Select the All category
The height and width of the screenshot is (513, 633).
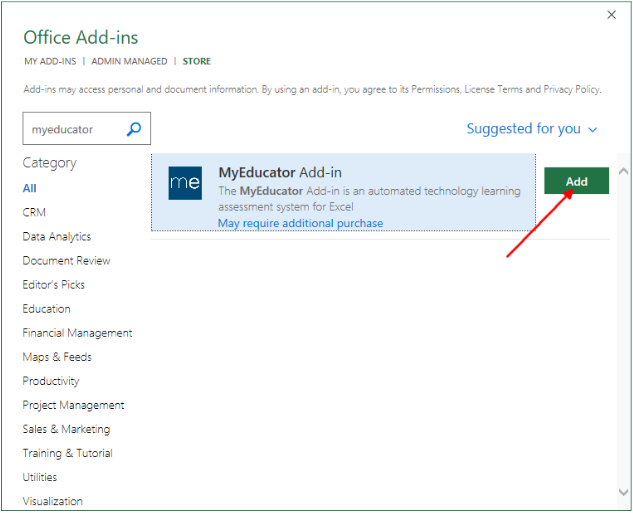[29, 188]
